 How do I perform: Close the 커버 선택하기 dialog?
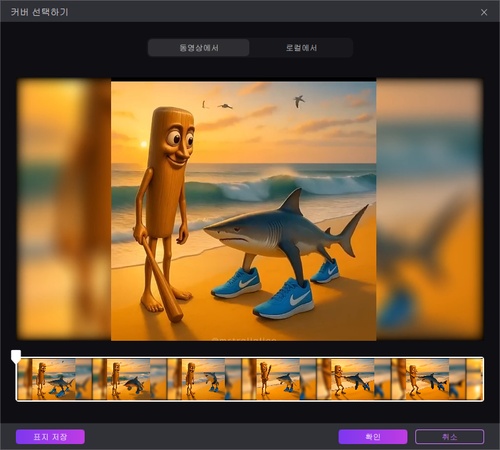pos(484,12)
